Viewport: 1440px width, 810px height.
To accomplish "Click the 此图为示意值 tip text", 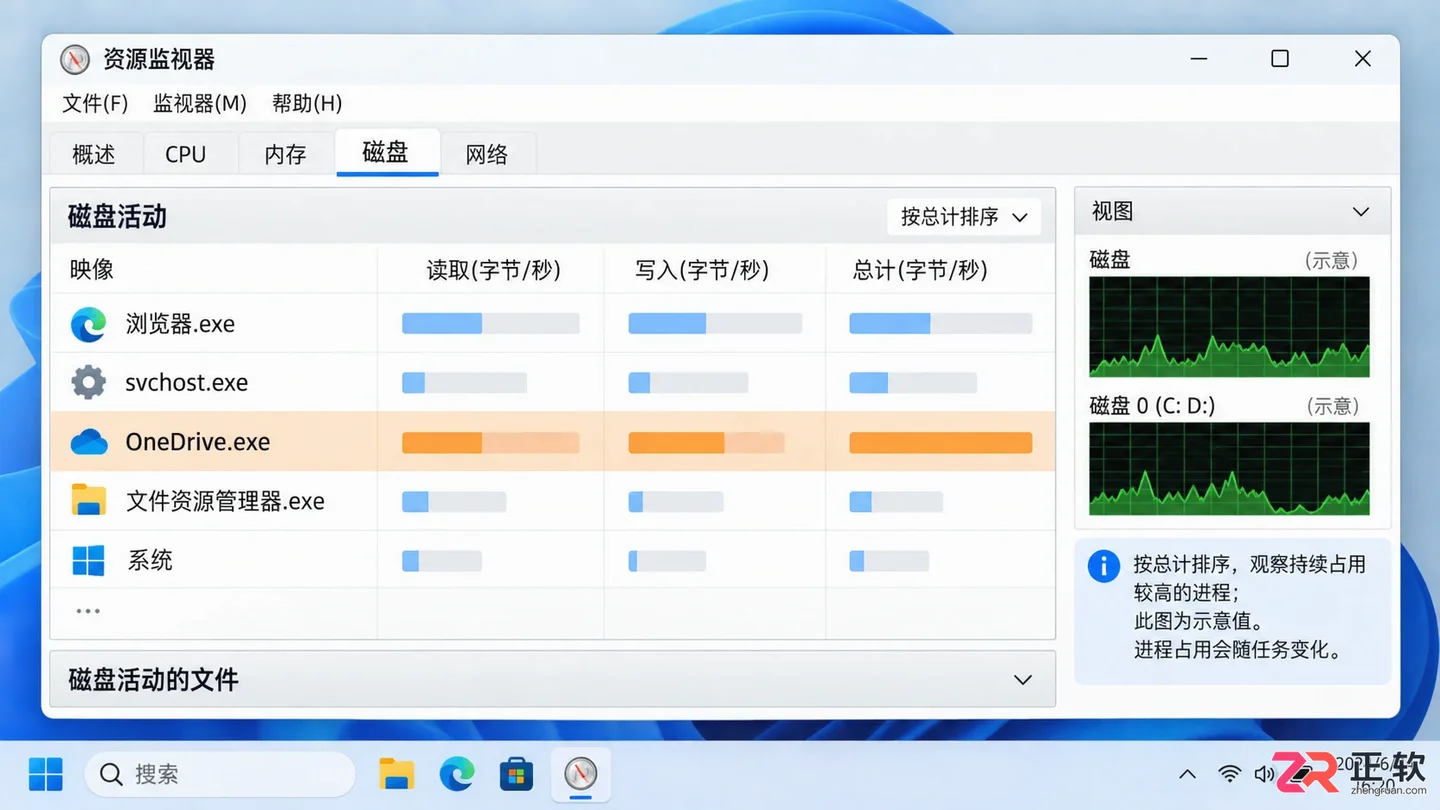I will point(1198,621).
